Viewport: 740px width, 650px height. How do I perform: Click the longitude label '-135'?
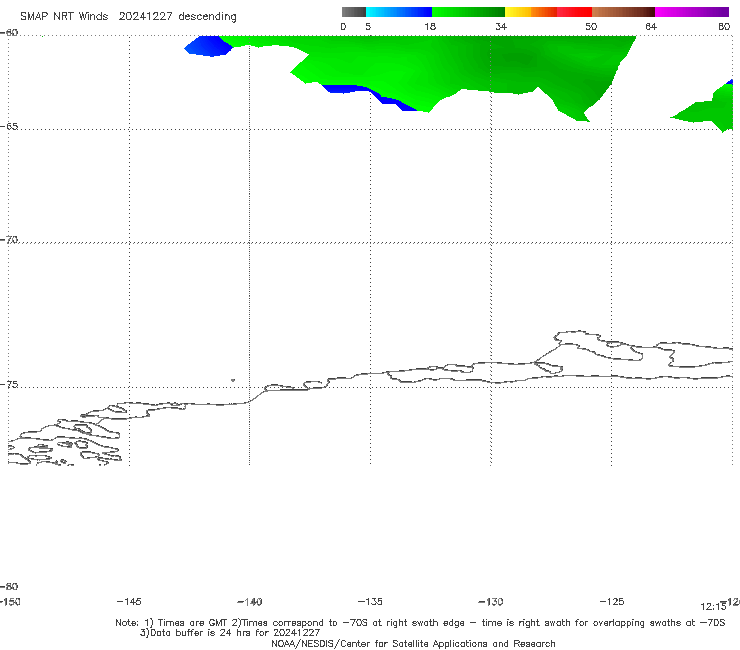[x=370, y=601]
